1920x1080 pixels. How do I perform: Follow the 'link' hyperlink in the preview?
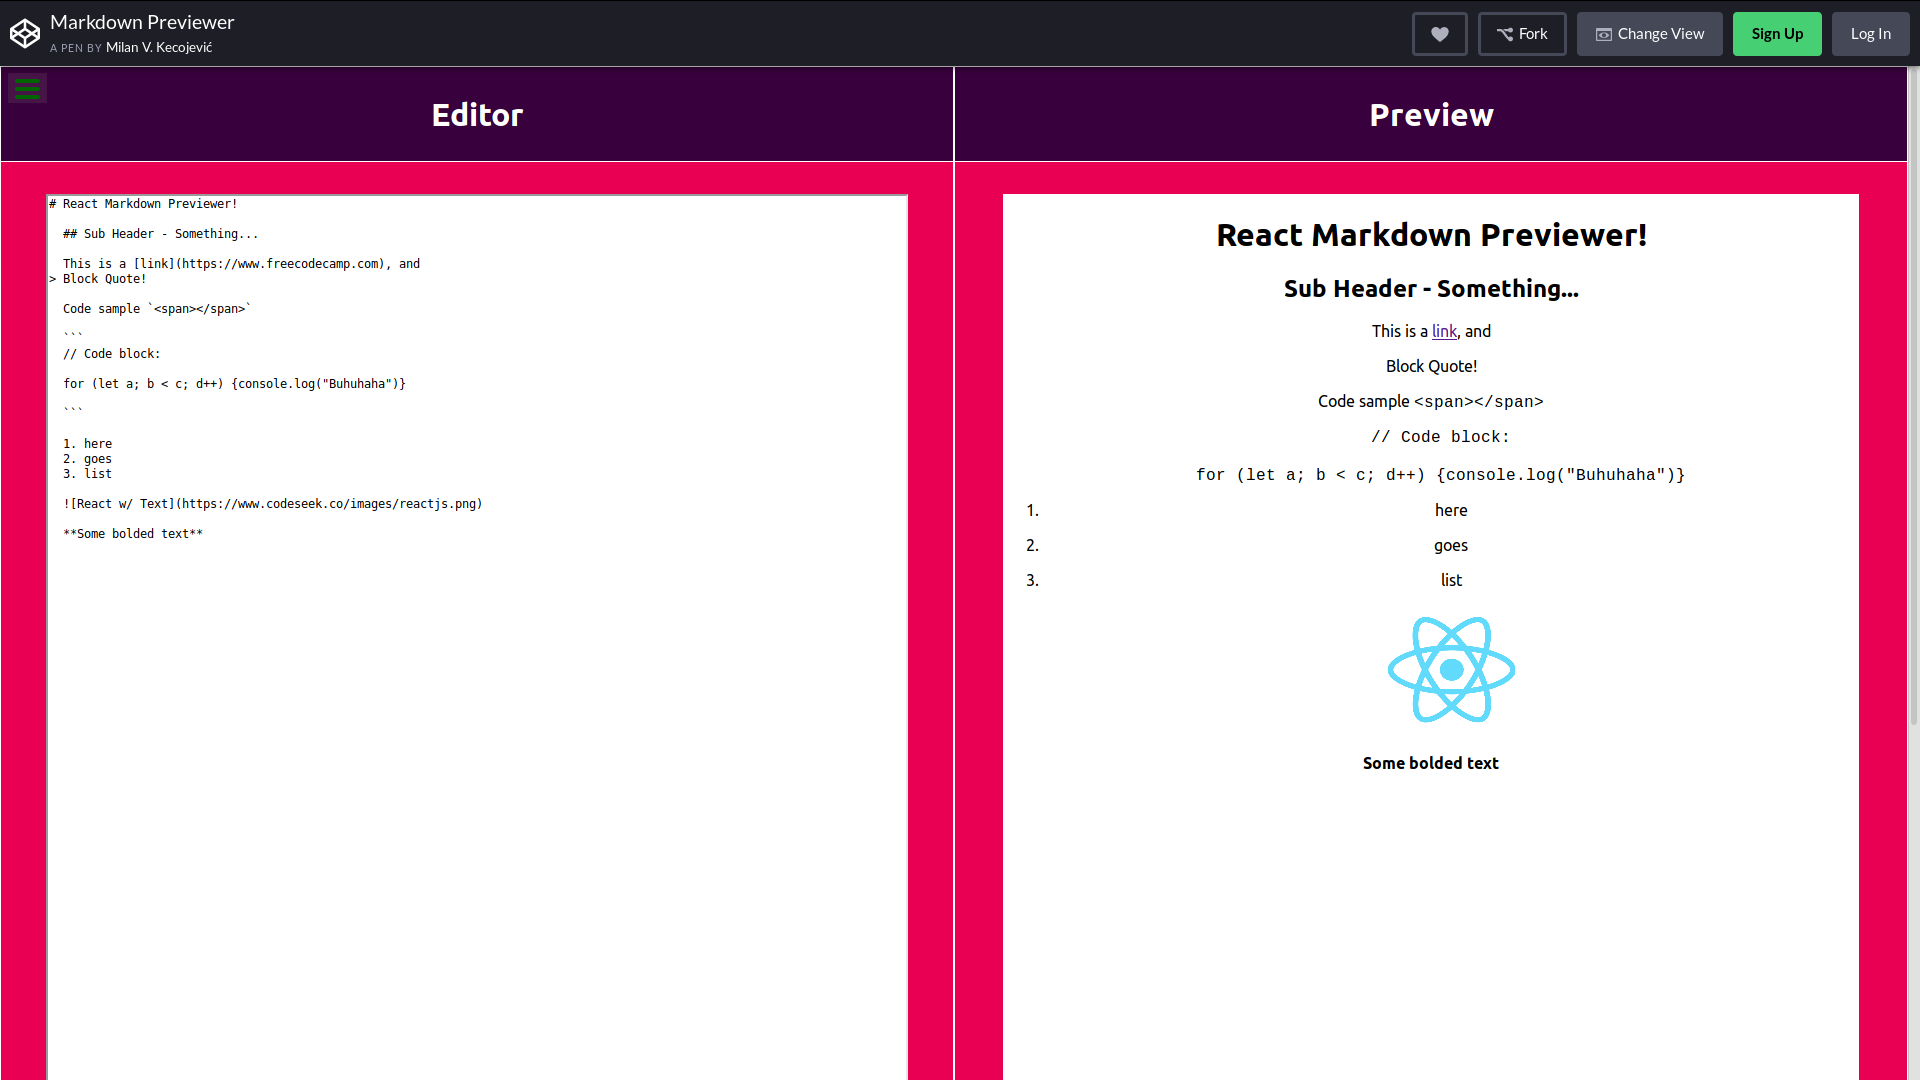click(x=1444, y=331)
